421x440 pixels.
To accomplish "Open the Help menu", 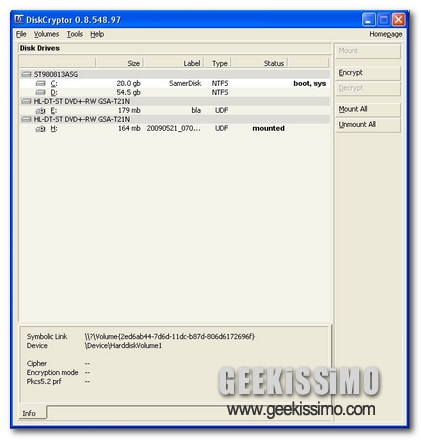I will (97, 34).
